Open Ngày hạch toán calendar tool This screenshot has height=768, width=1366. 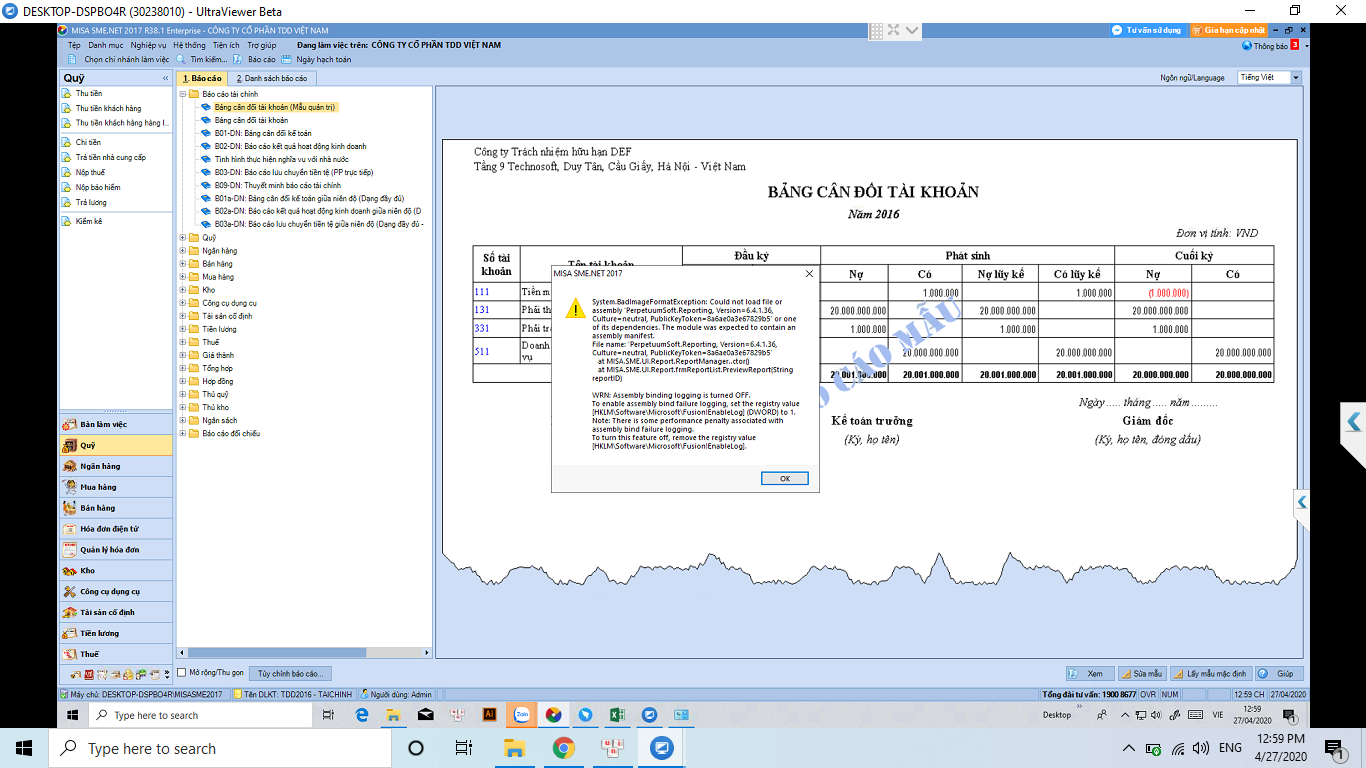tap(316, 60)
